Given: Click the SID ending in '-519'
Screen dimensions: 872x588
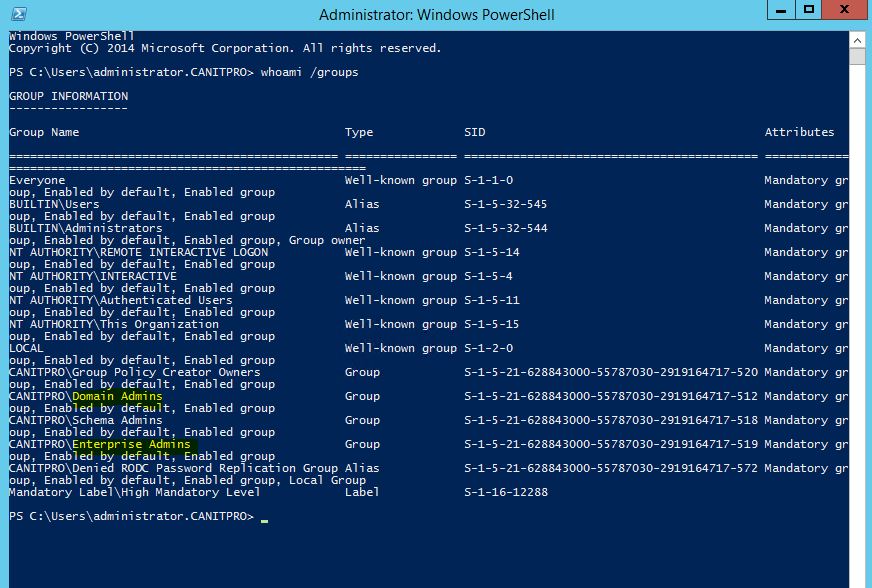Looking at the screenshot, I should click(x=611, y=444).
